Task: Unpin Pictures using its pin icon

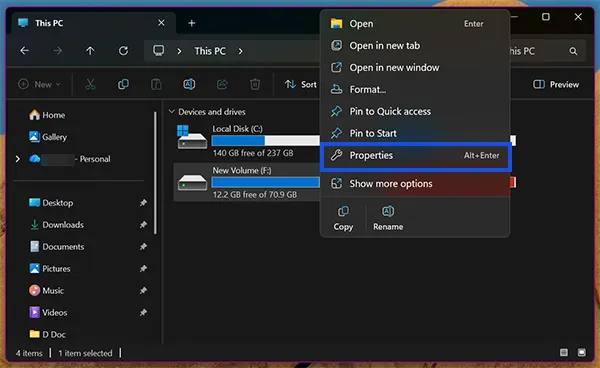Action: tap(143, 269)
